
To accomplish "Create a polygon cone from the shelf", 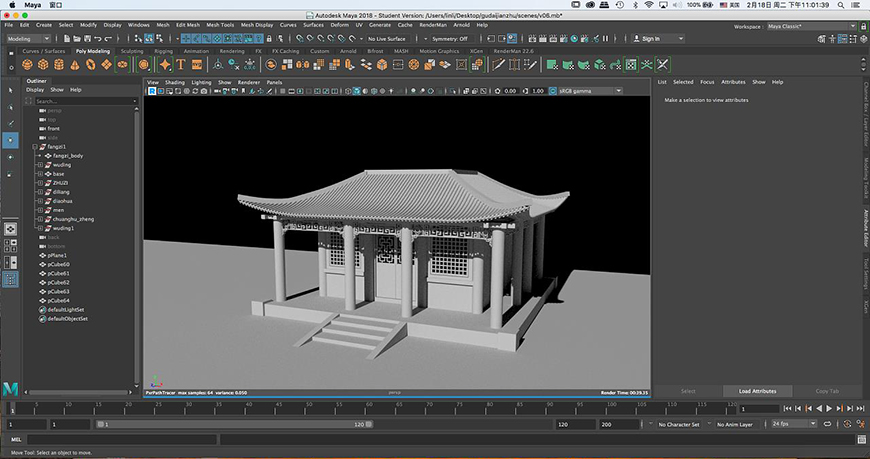I will point(74,65).
